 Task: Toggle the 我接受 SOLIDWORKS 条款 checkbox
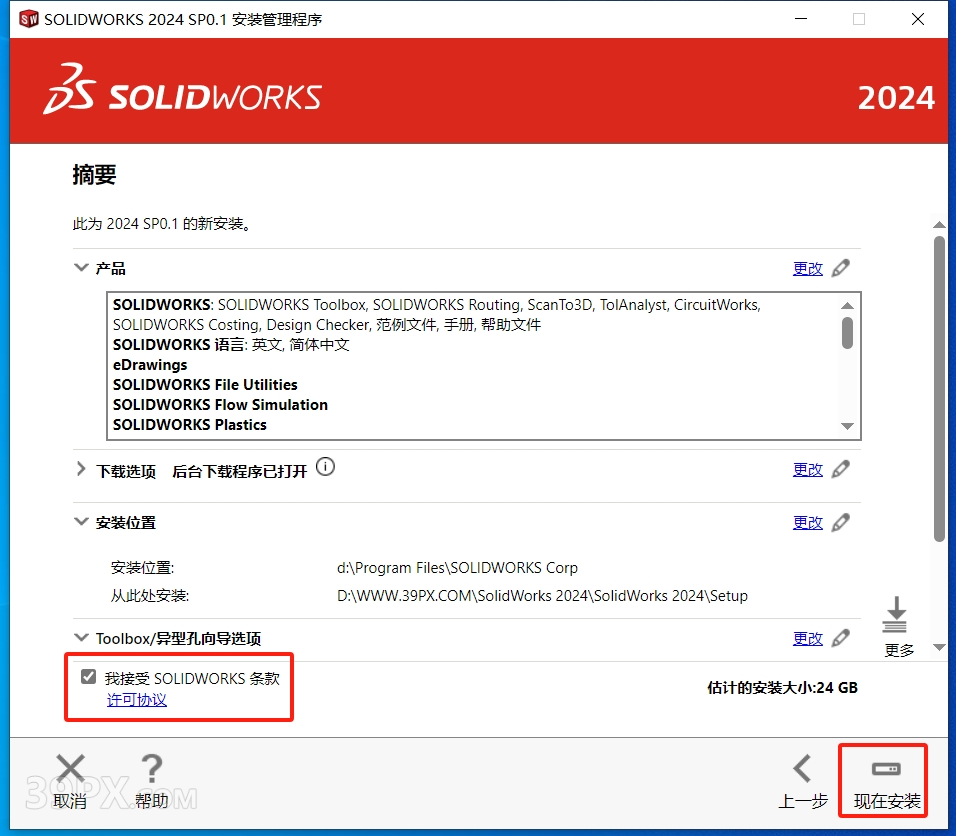click(x=89, y=677)
